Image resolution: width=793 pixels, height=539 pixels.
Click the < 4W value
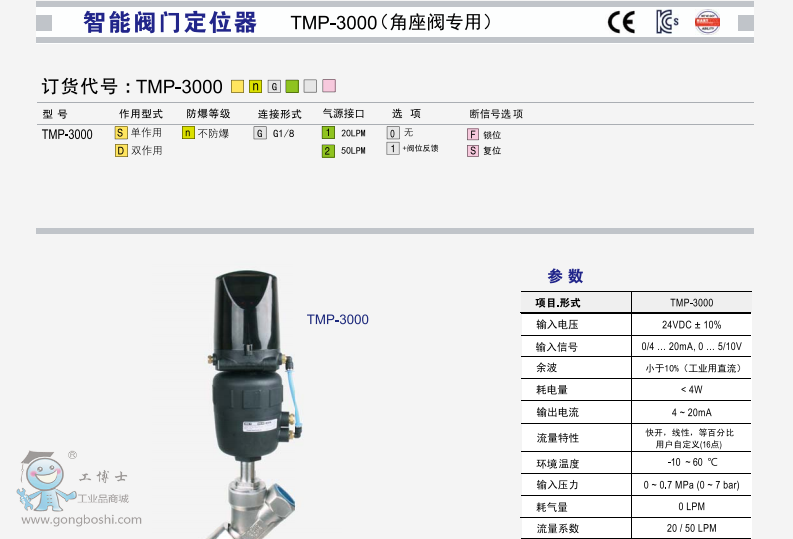point(691,390)
